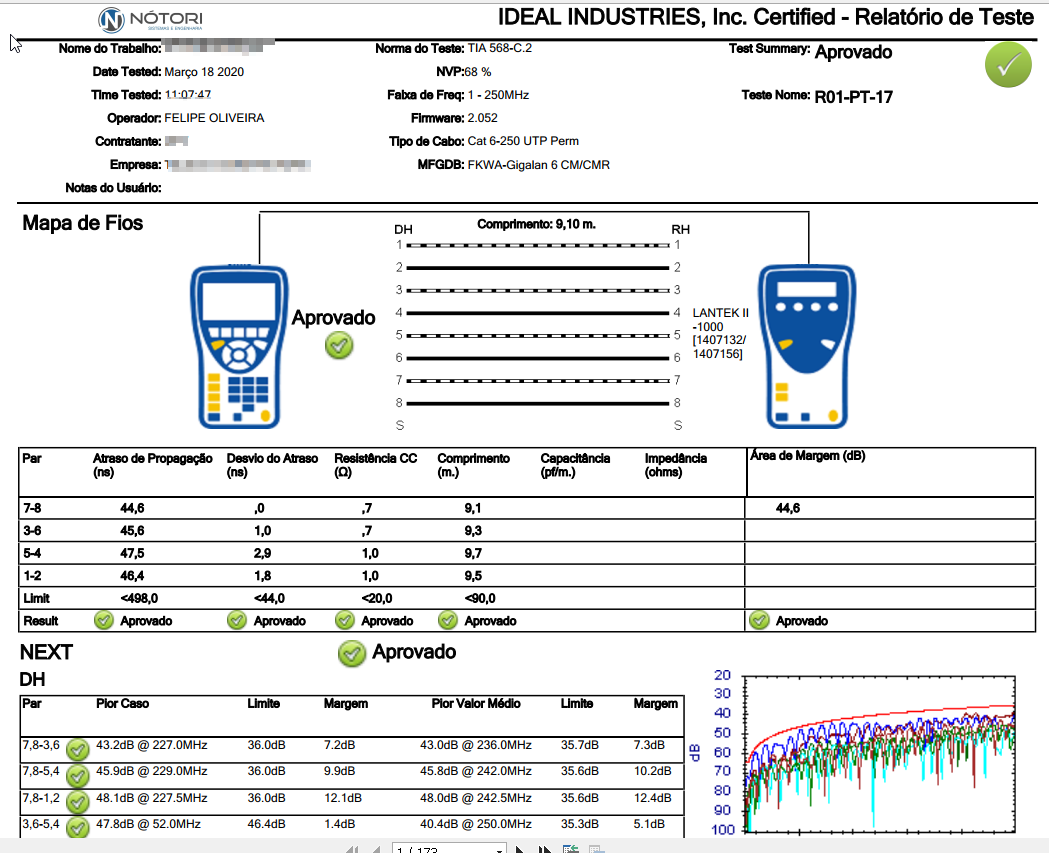Image resolution: width=1049 pixels, height=853 pixels.
Task: Click the test standard TIA 568-C.2
Action: click(x=500, y=48)
